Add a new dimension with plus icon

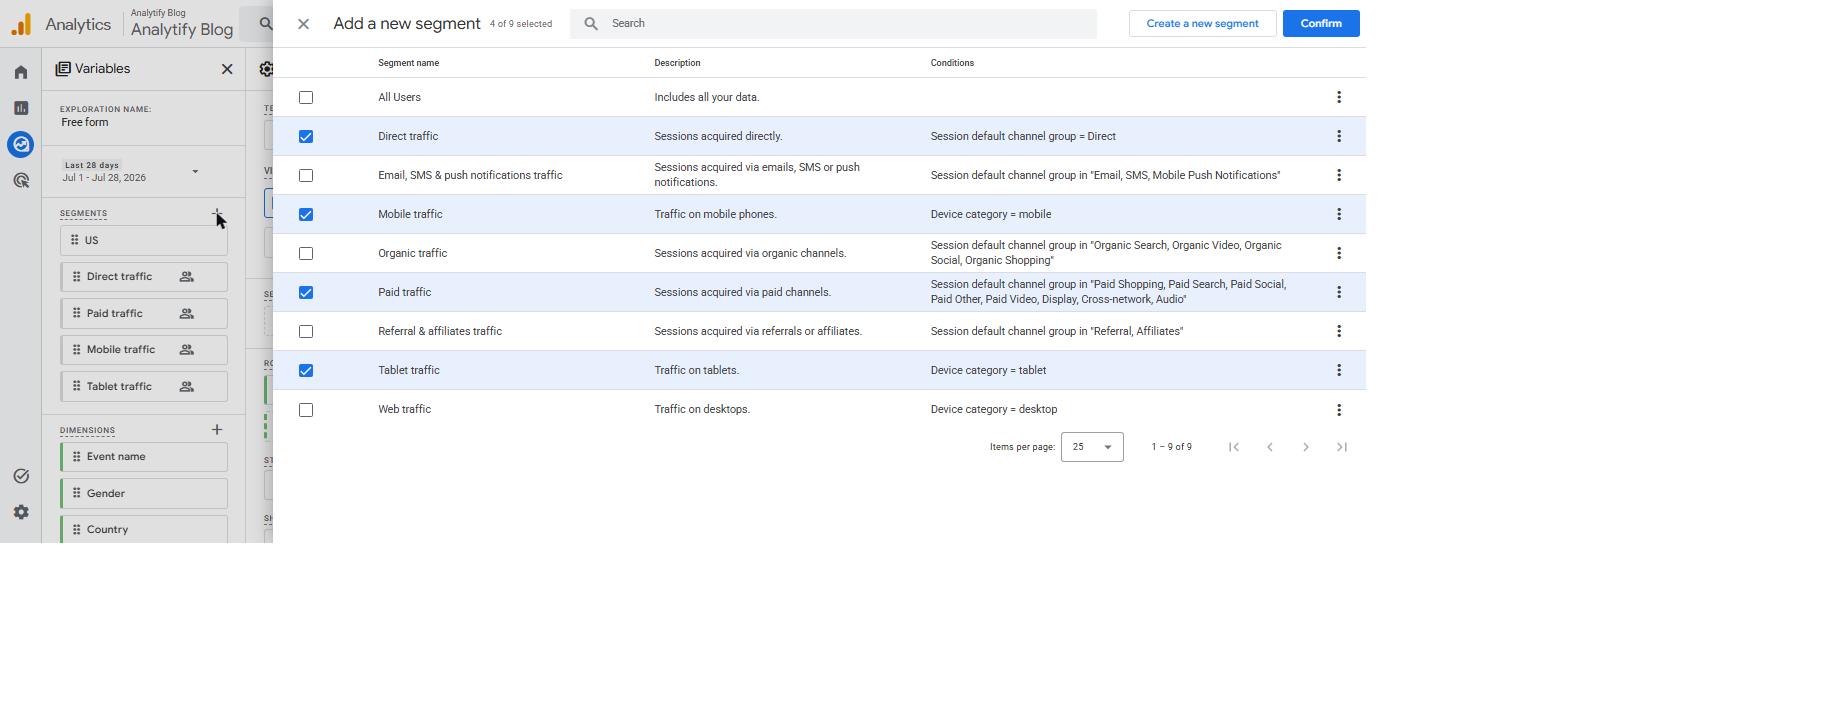217,430
